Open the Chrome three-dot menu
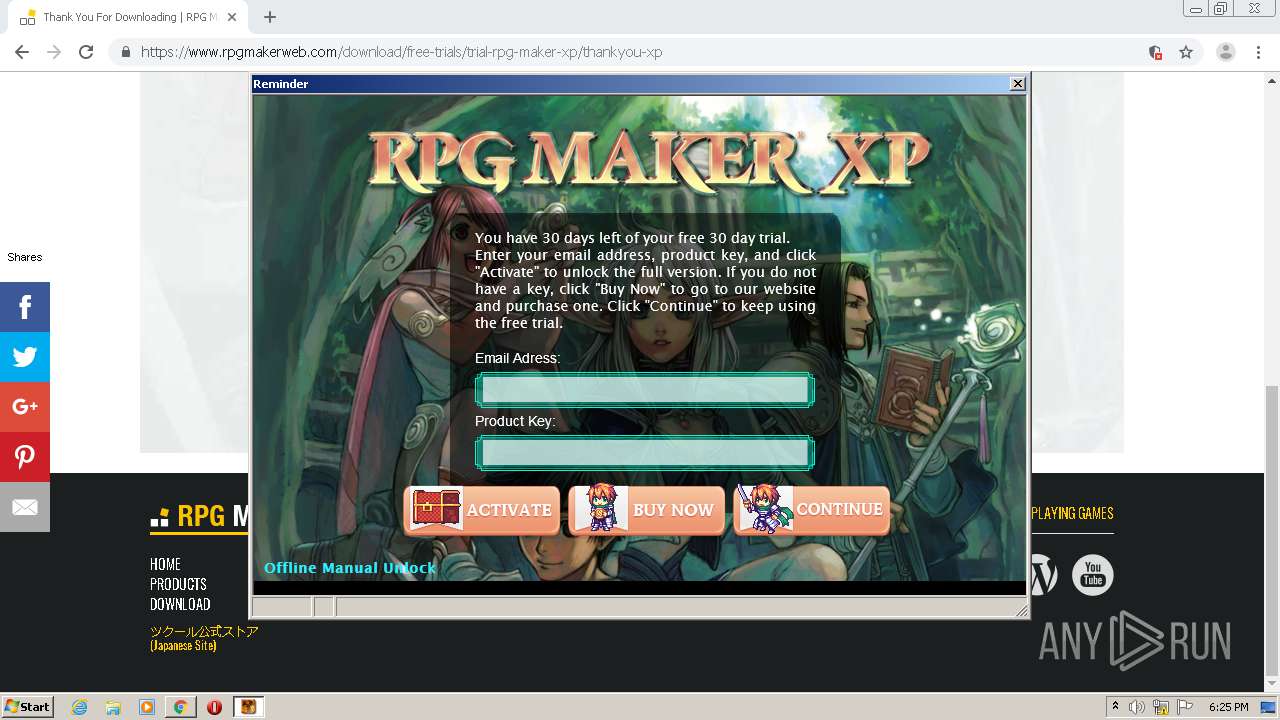 (x=1258, y=52)
